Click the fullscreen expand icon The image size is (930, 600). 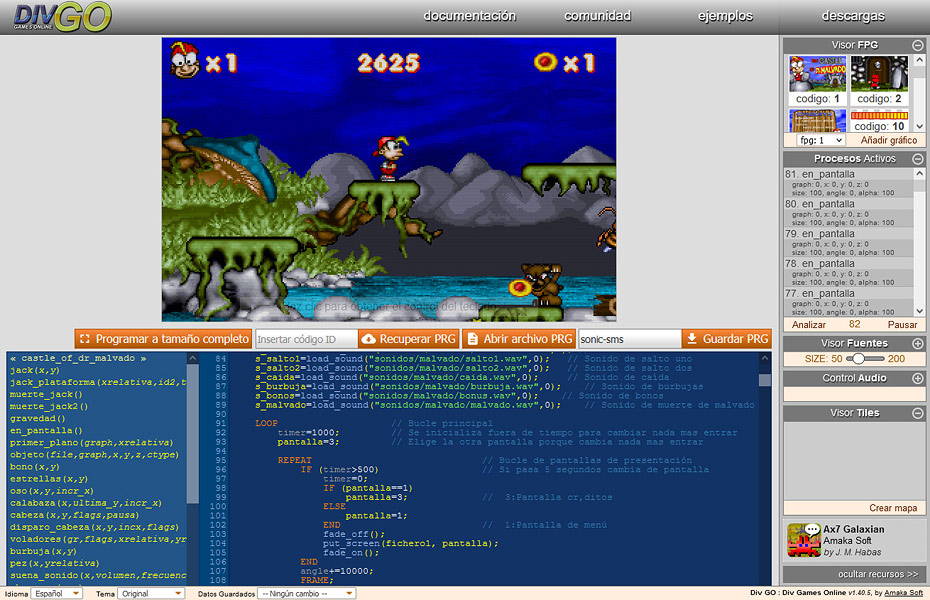pyautogui.click(x=85, y=339)
